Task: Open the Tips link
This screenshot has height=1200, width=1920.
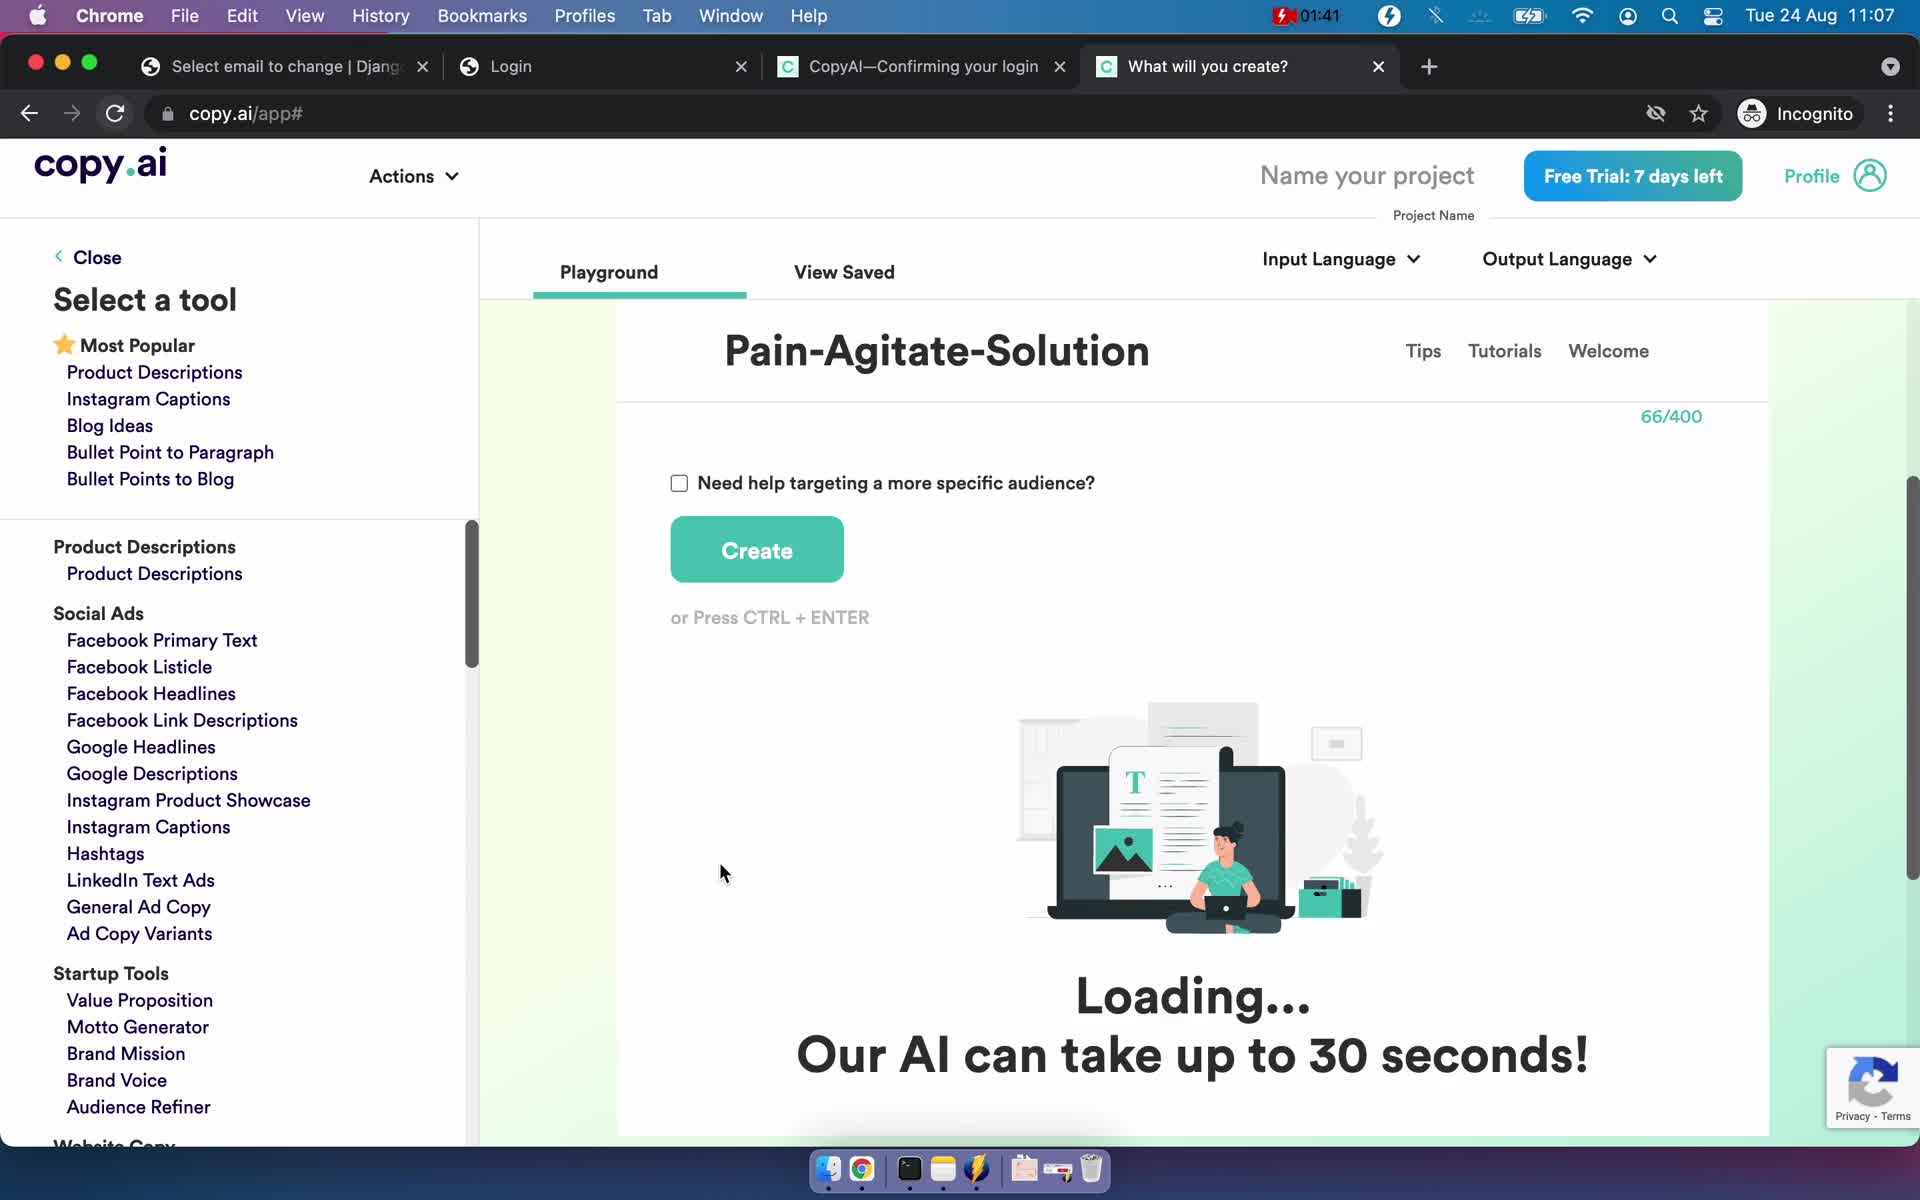Action: pyautogui.click(x=1423, y=351)
